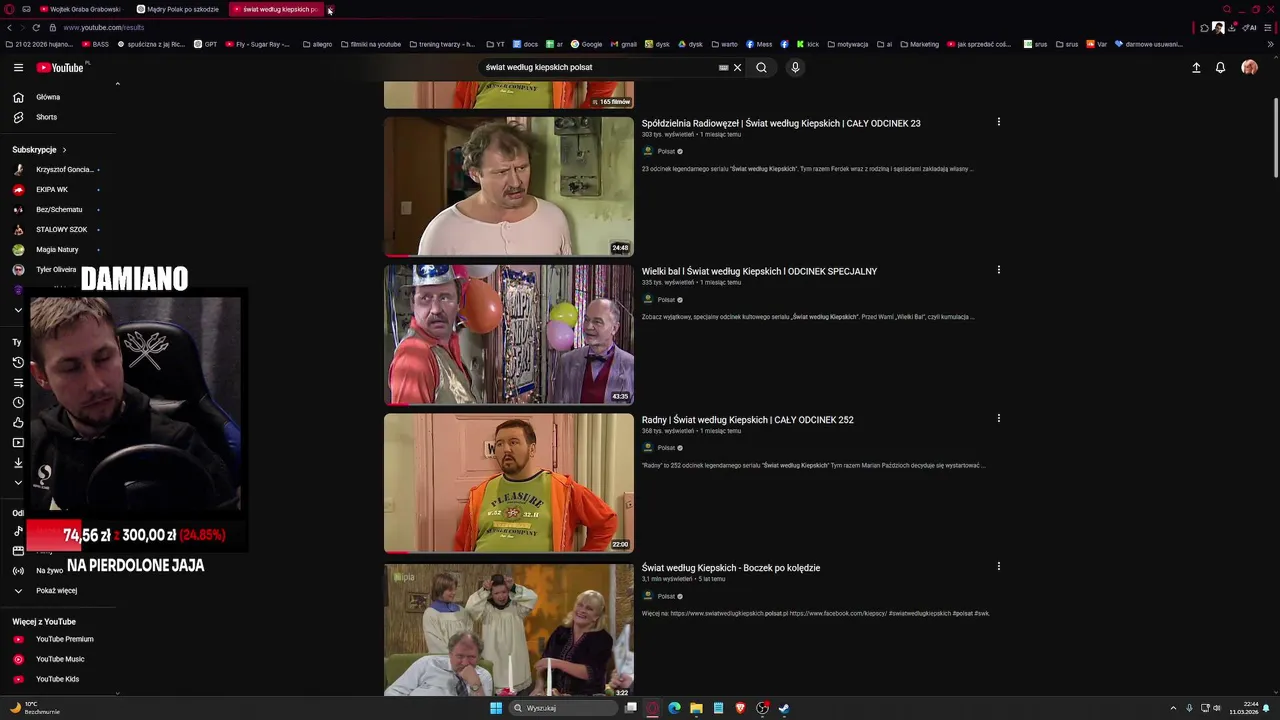Open options menu for Radny video

(x=998, y=418)
